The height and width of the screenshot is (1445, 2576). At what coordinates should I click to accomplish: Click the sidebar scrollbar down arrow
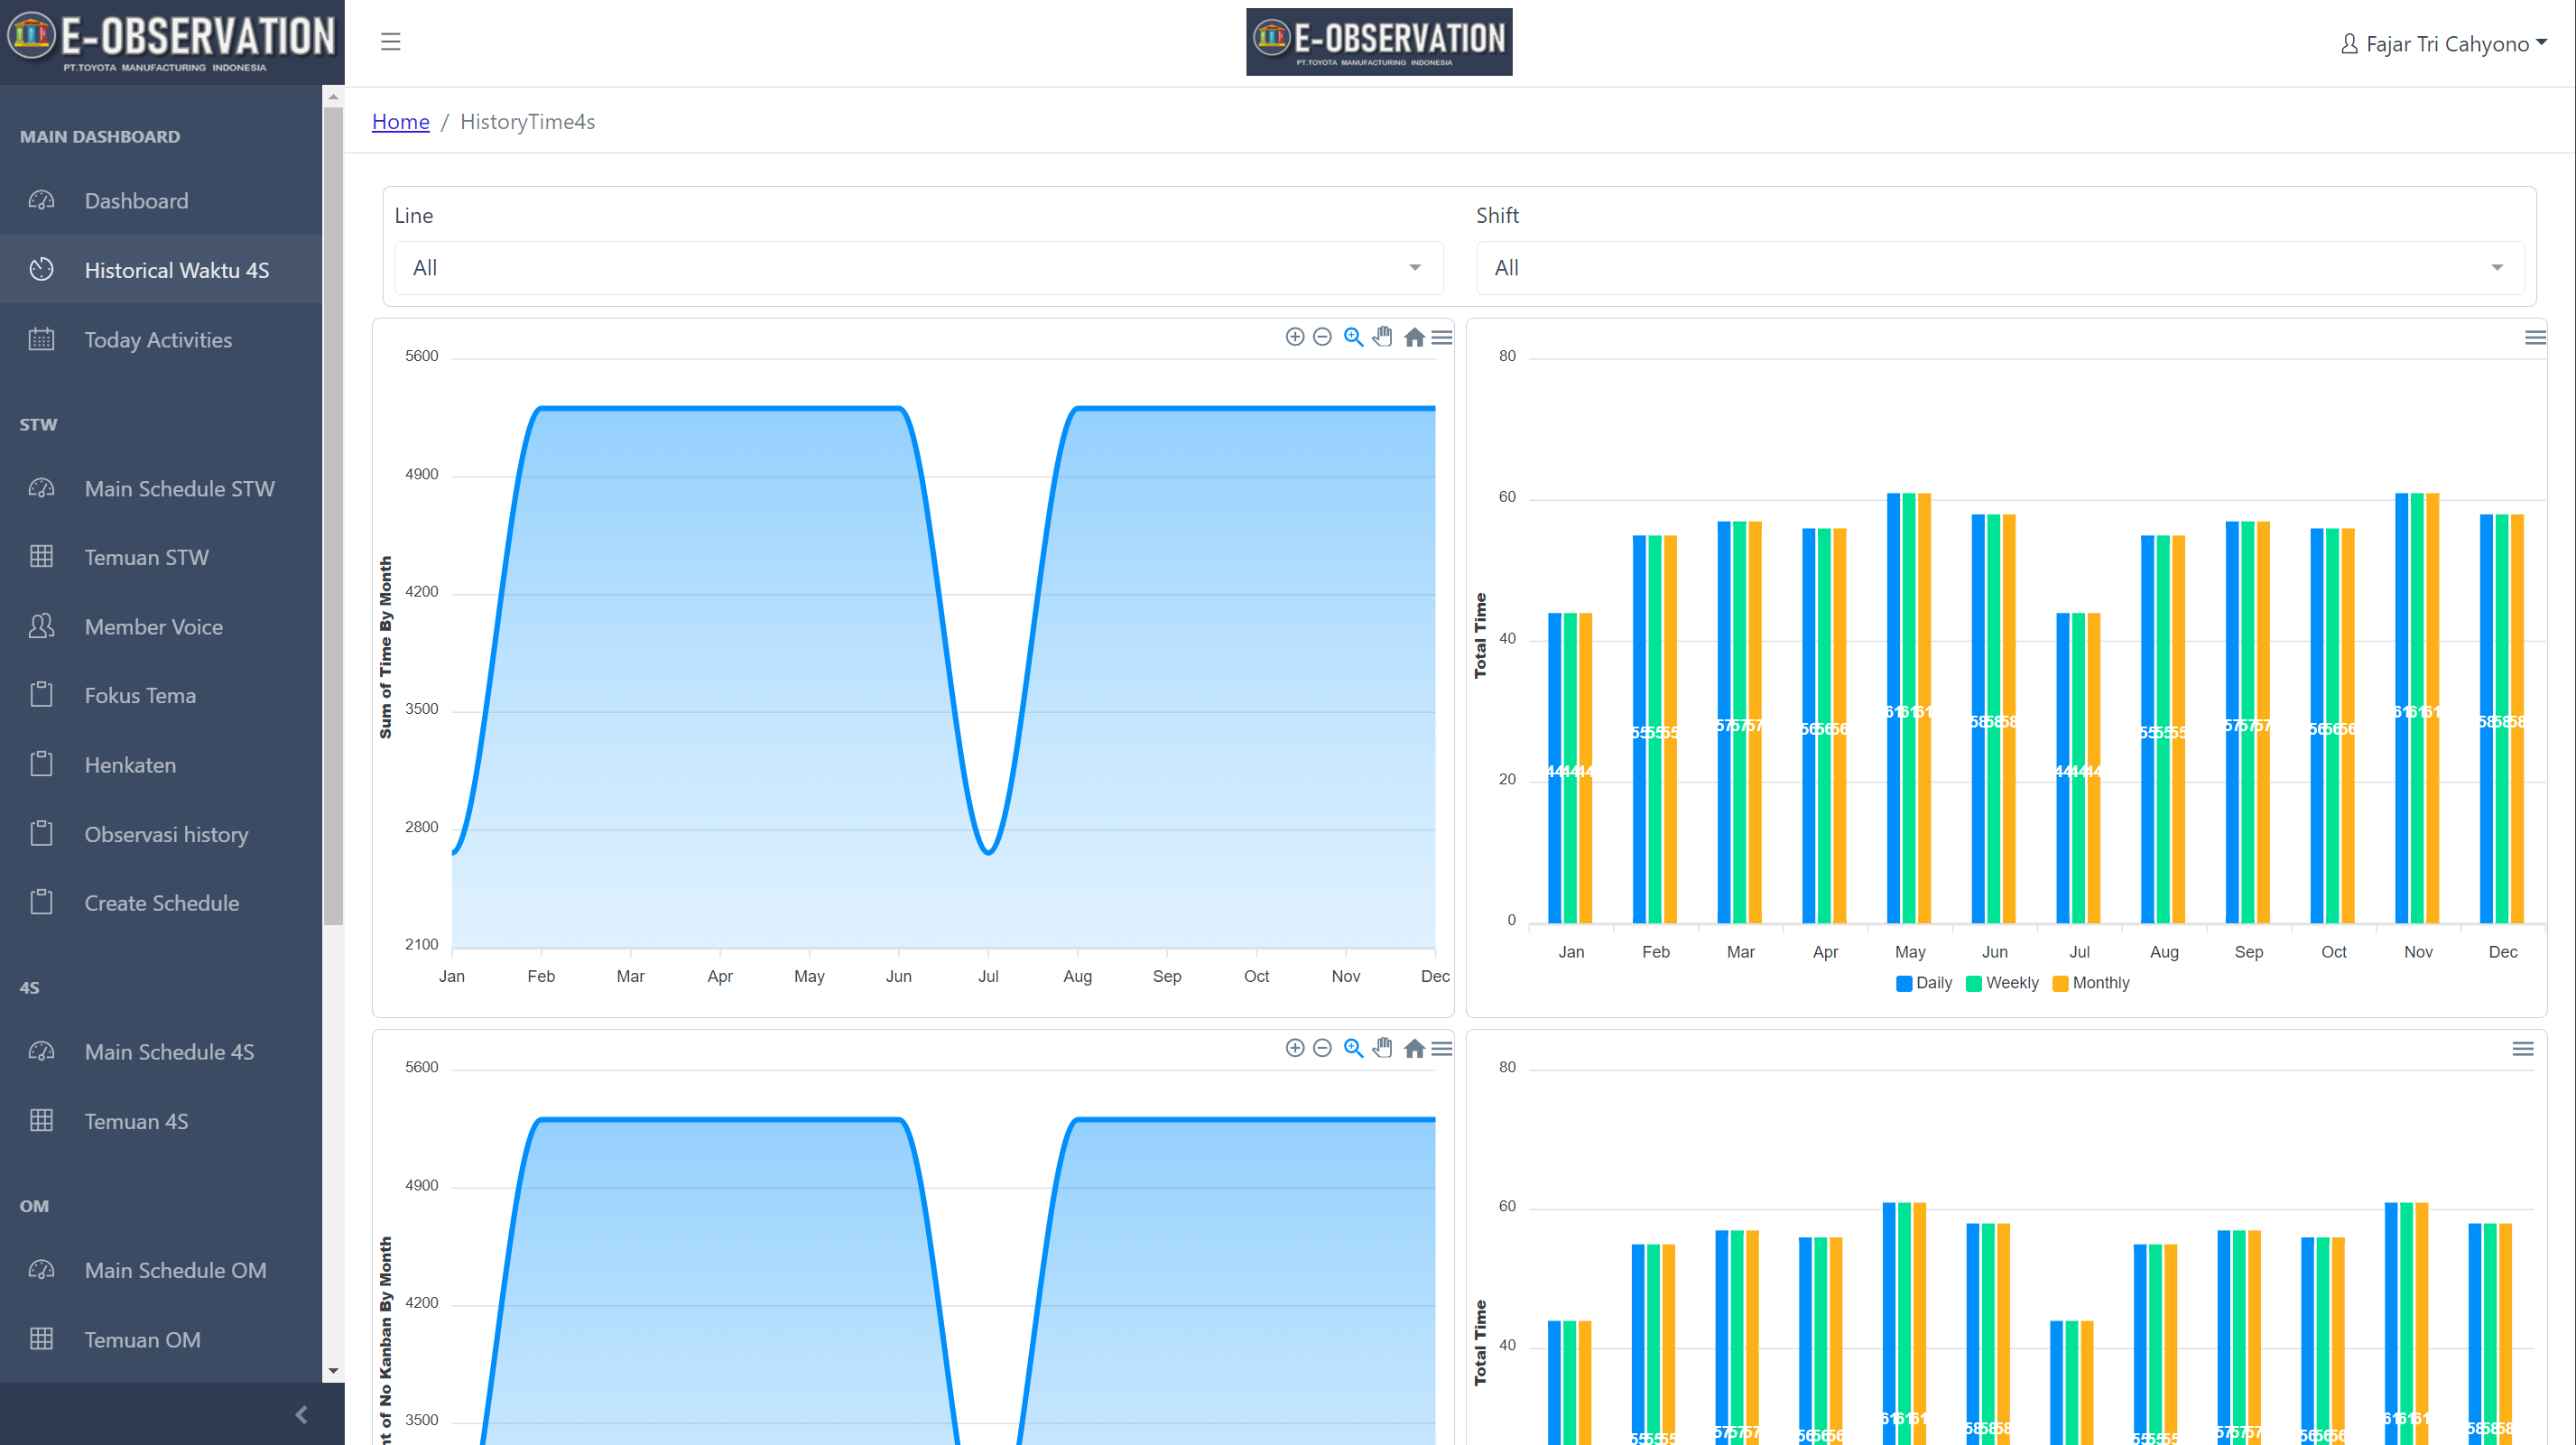tap(333, 1371)
